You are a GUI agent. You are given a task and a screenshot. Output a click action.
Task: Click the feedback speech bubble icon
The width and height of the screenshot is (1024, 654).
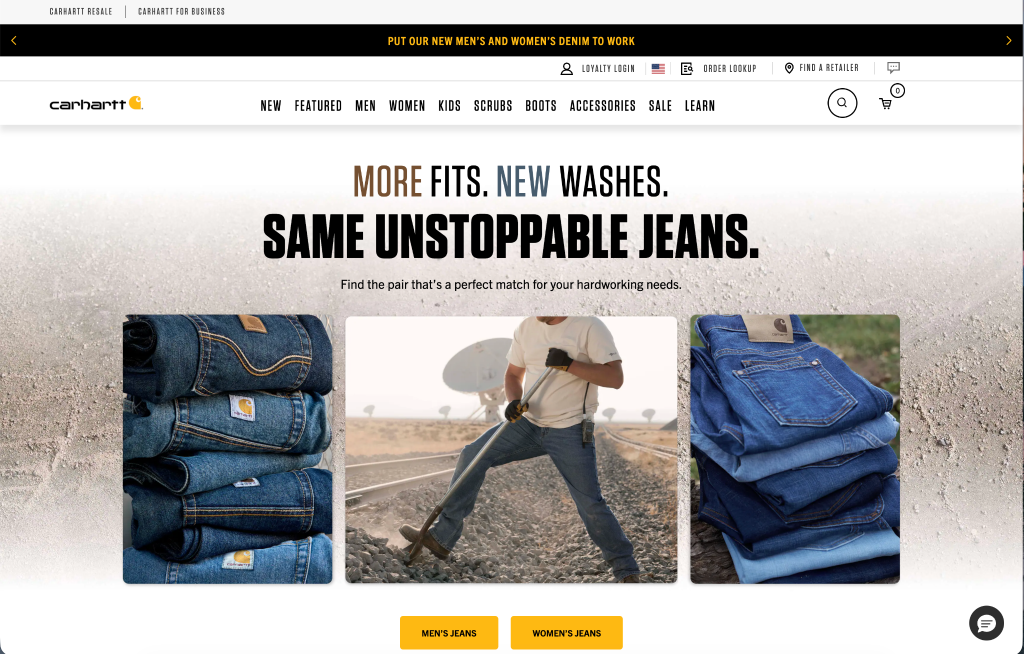click(x=893, y=67)
